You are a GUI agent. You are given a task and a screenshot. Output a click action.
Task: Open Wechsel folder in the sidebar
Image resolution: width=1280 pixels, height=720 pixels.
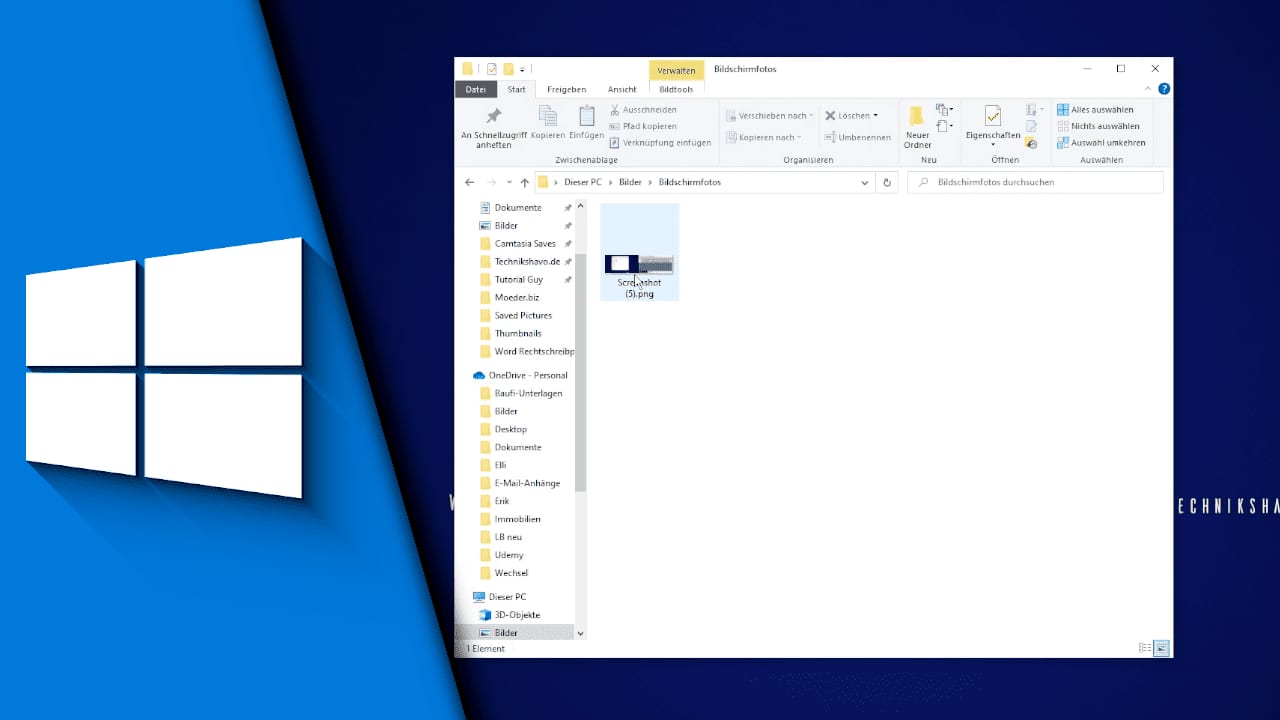(511, 573)
